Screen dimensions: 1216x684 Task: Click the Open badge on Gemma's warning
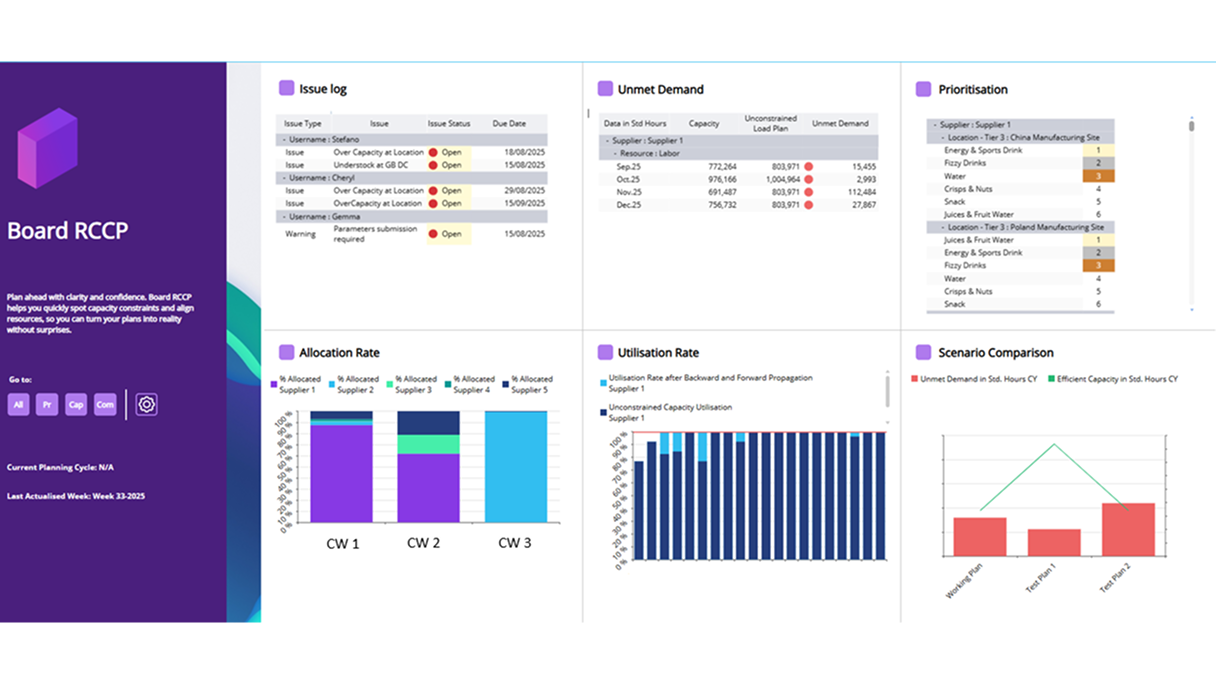pos(447,233)
